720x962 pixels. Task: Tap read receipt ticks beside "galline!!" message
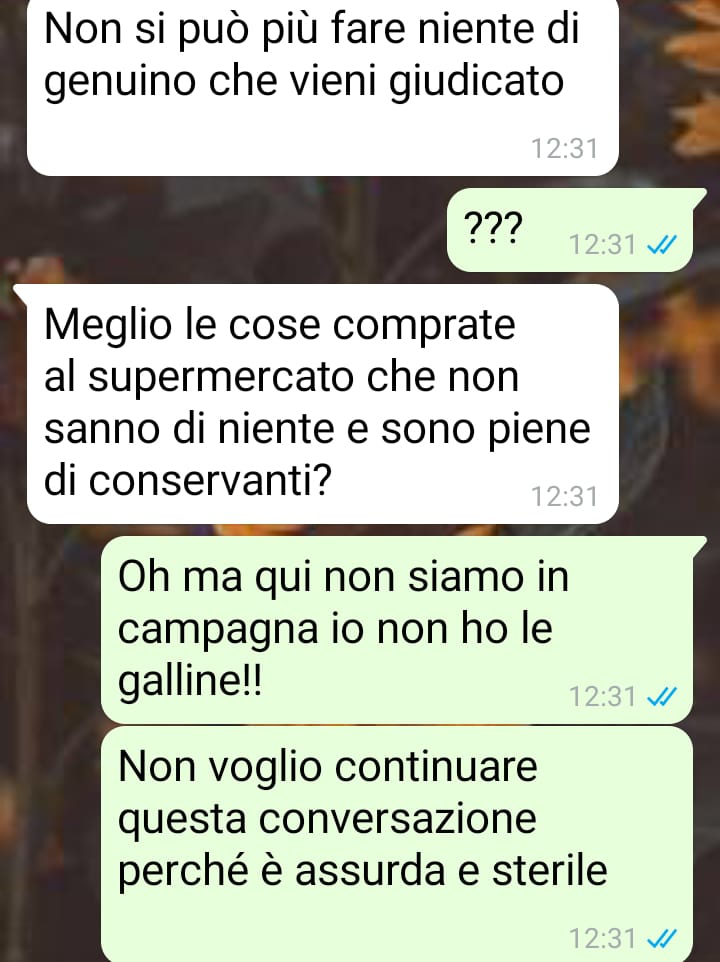662,696
